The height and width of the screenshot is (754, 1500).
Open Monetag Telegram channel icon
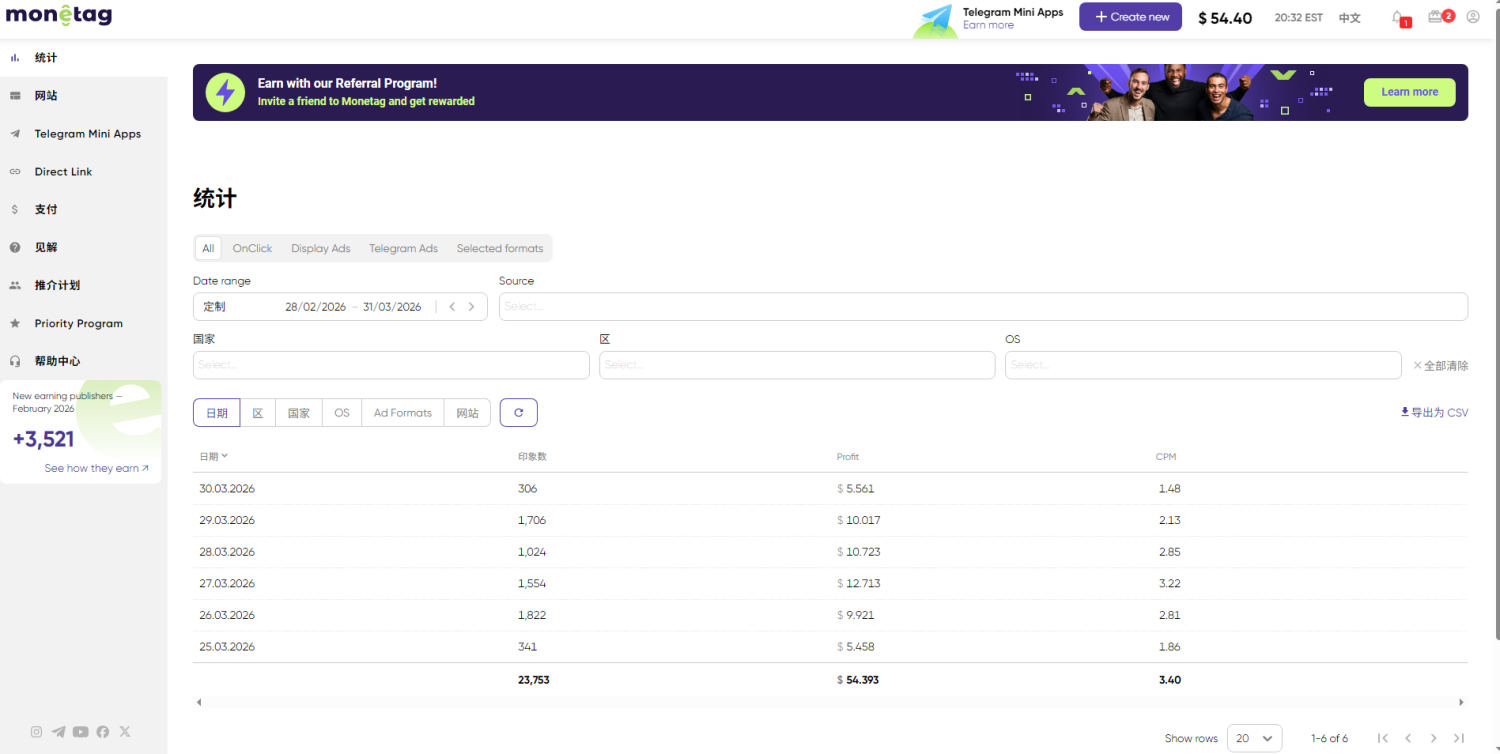[59, 732]
